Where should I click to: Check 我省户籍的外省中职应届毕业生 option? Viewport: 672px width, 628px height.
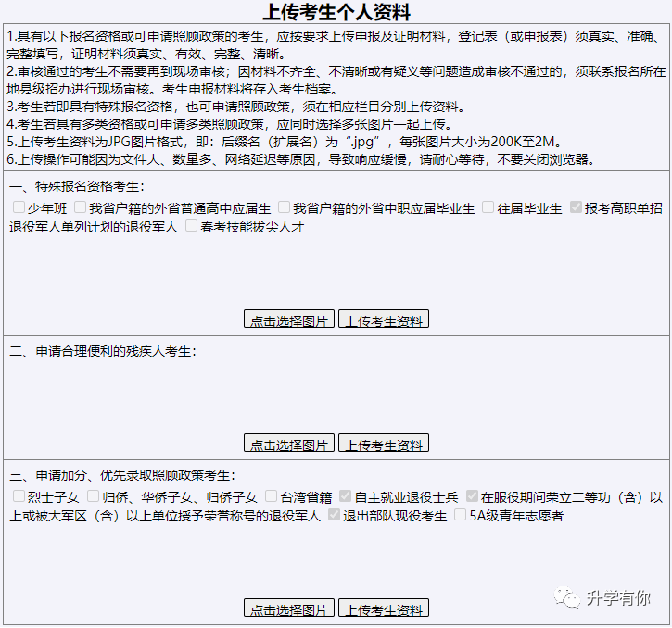point(284,207)
